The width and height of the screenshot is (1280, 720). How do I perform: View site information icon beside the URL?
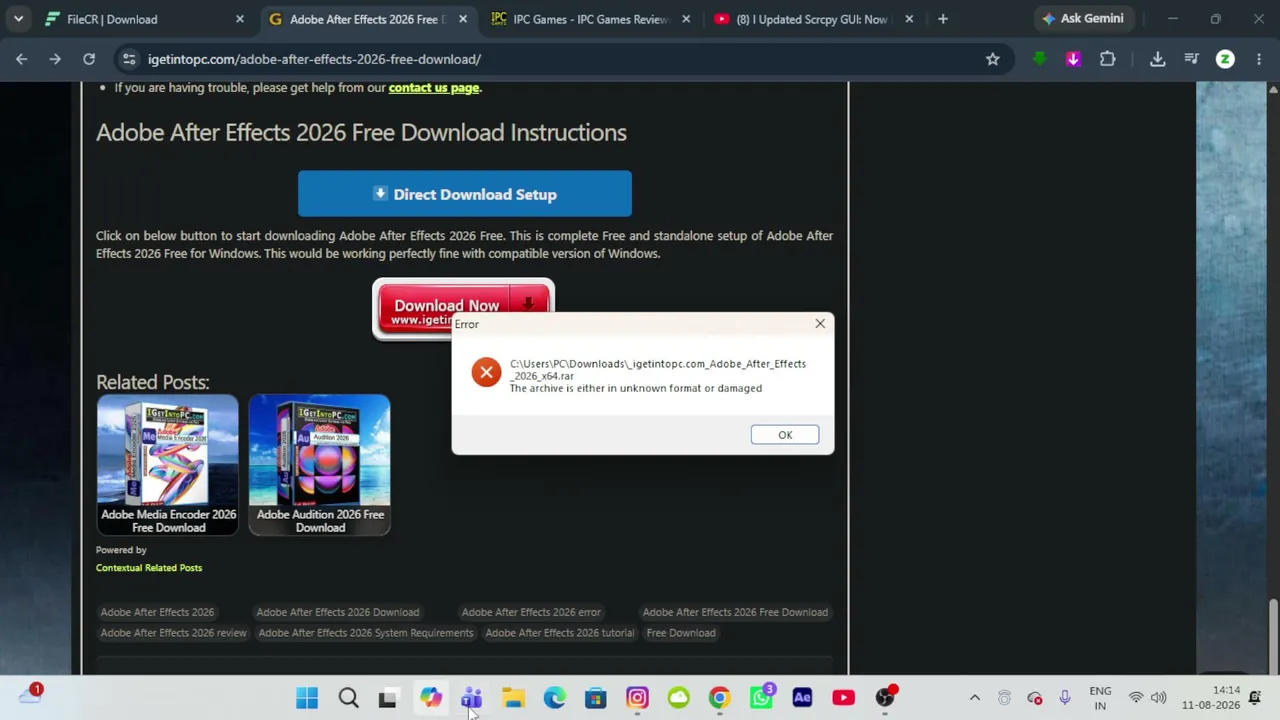129,59
